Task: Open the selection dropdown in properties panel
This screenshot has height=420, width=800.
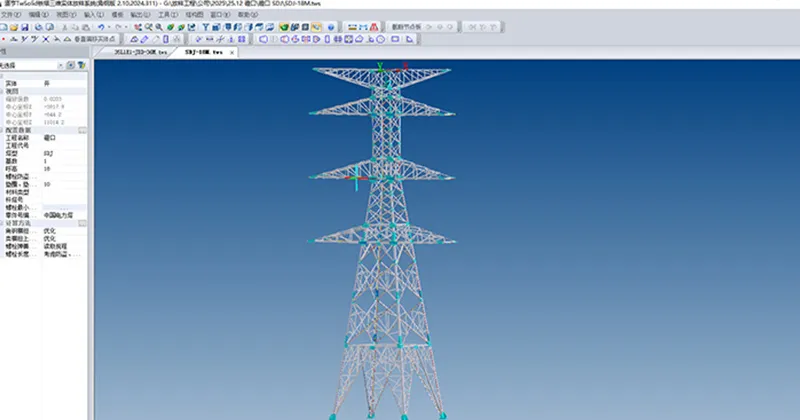Action: click(60, 65)
